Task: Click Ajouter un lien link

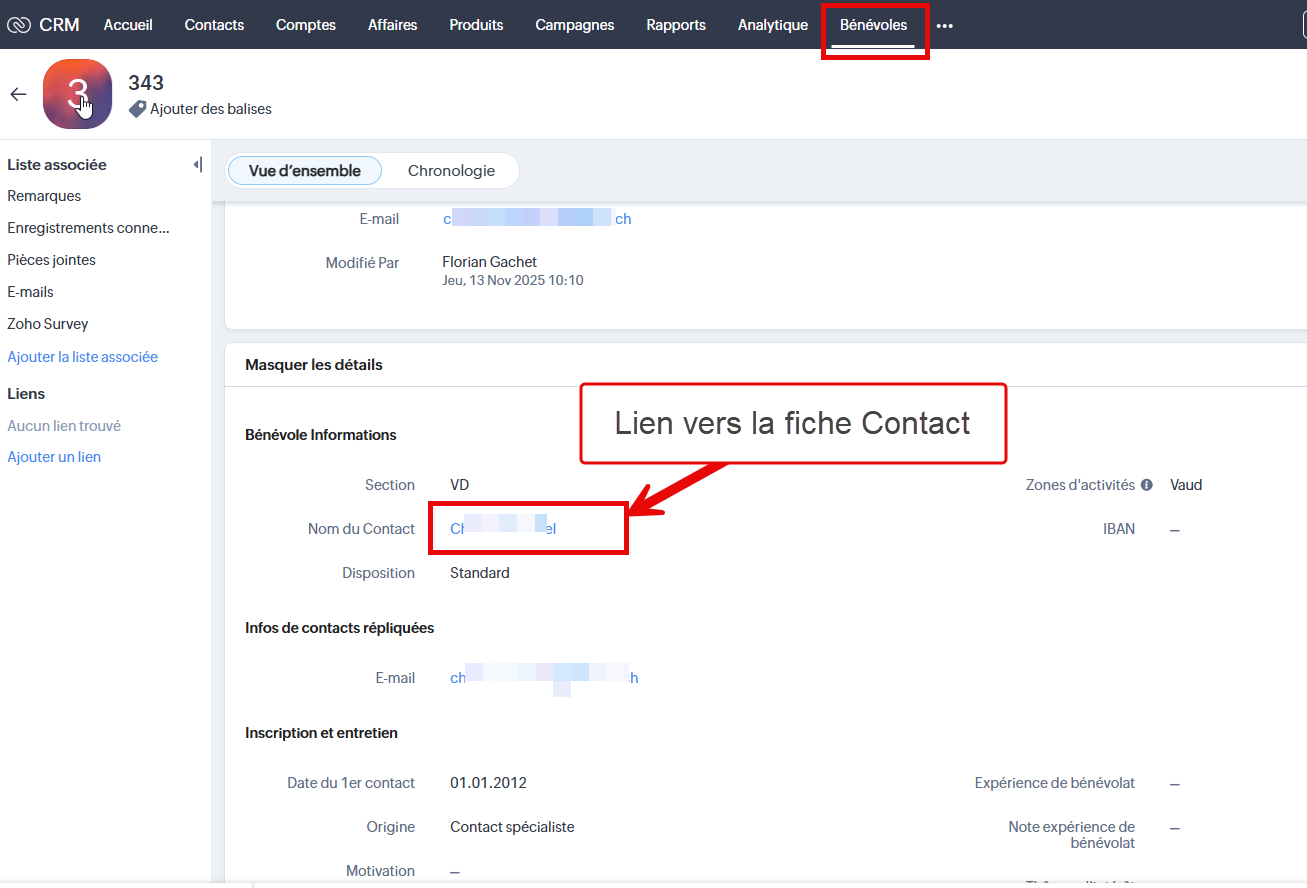Action: [54, 457]
